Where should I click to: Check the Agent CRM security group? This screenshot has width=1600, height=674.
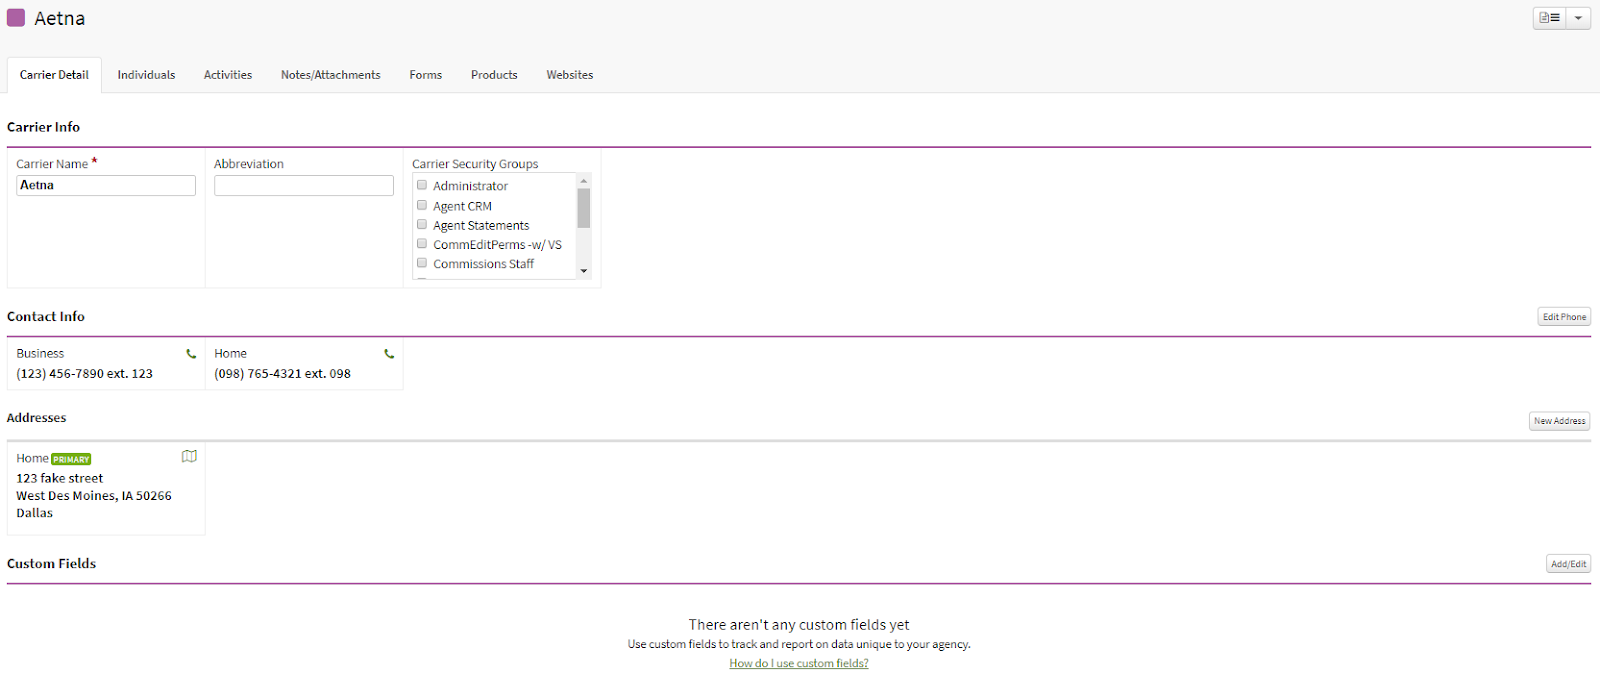(422, 205)
